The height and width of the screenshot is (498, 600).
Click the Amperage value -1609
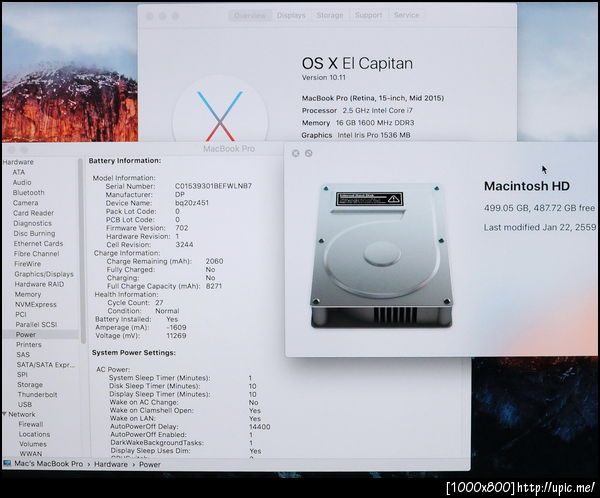click(176, 328)
